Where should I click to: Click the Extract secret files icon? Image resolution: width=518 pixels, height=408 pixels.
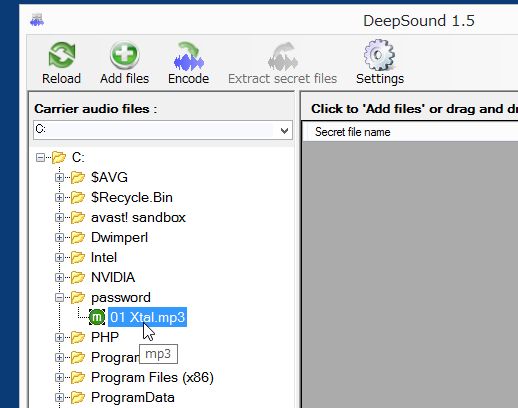pyautogui.click(x=283, y=56)
